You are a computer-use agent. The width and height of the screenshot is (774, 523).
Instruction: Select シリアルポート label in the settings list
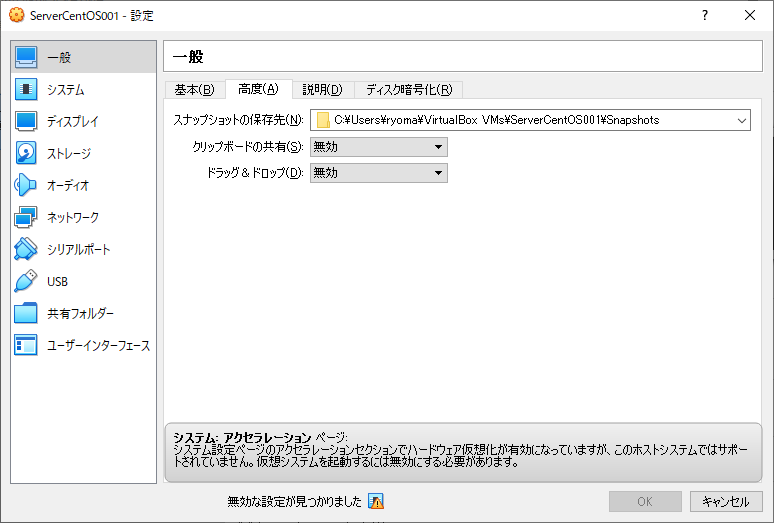coord(78,250)
